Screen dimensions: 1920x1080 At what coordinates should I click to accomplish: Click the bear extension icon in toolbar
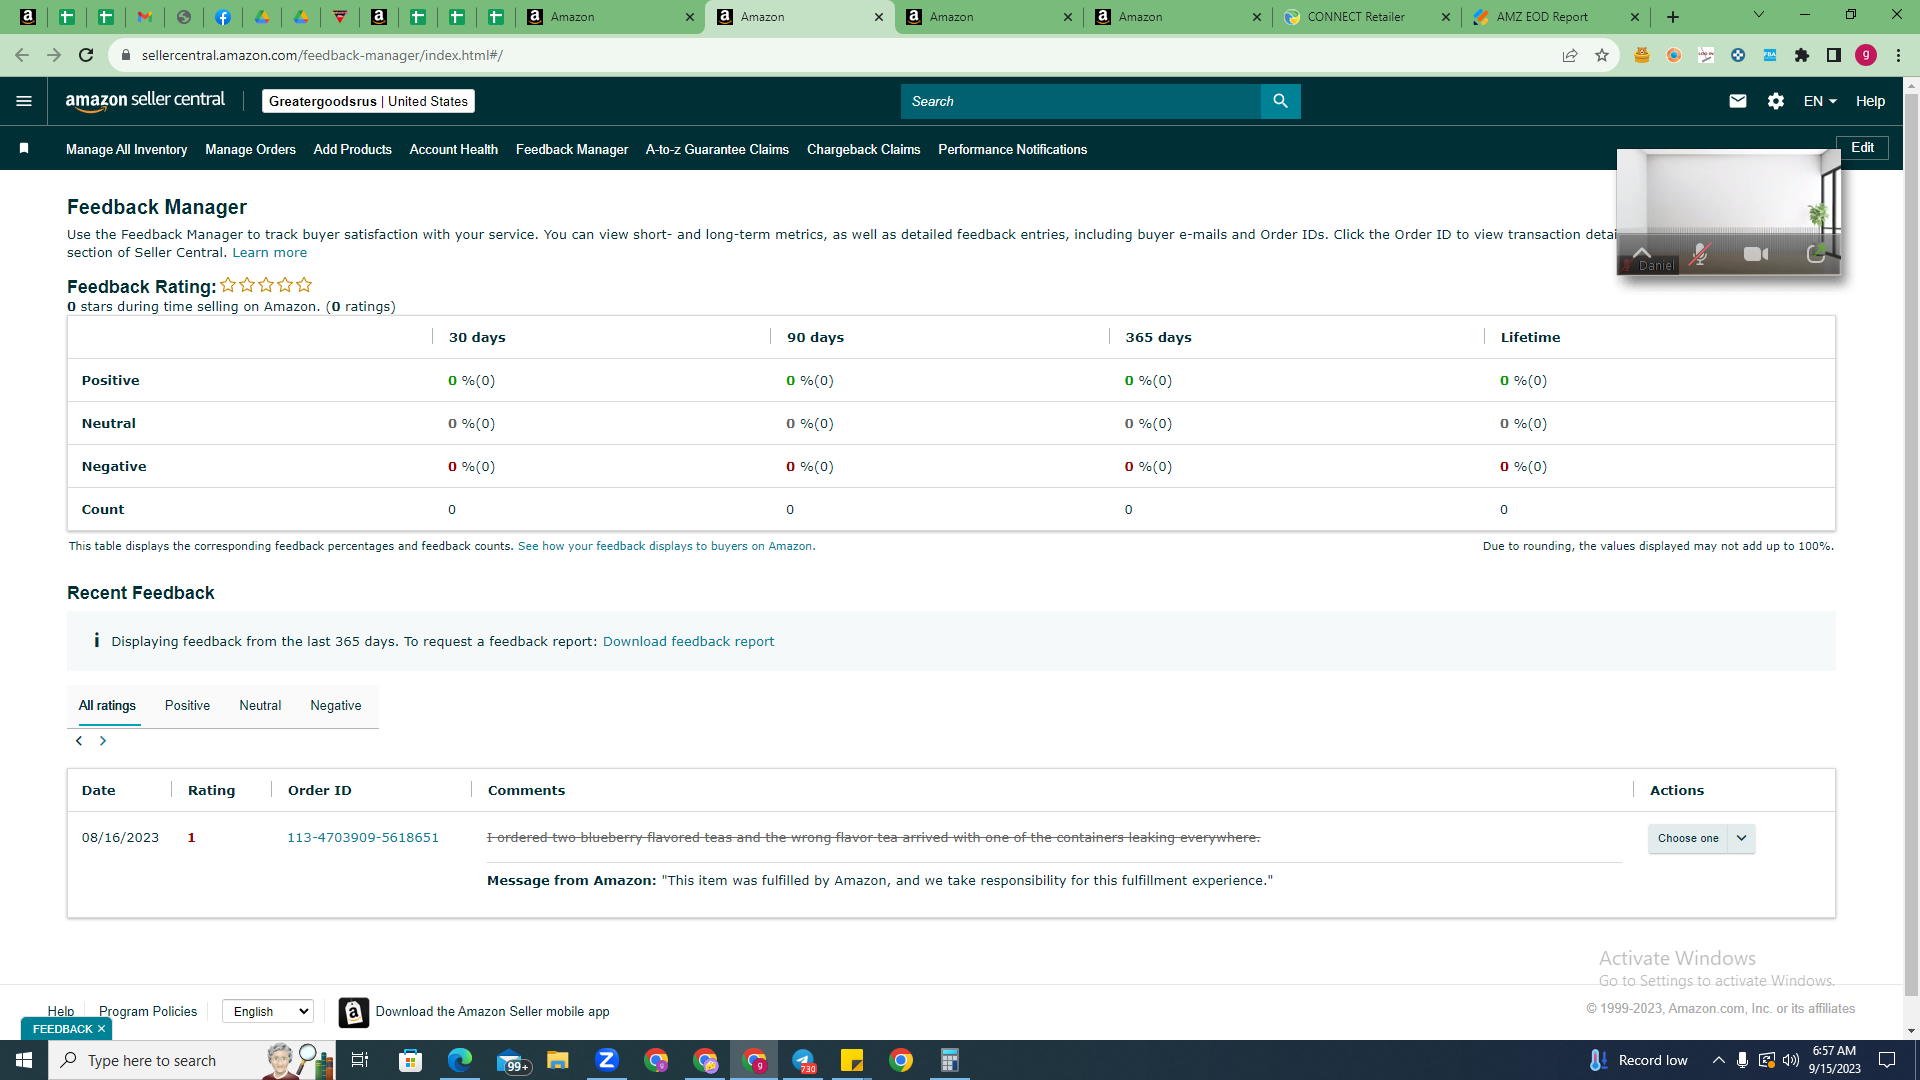[x=1642, y=55]
